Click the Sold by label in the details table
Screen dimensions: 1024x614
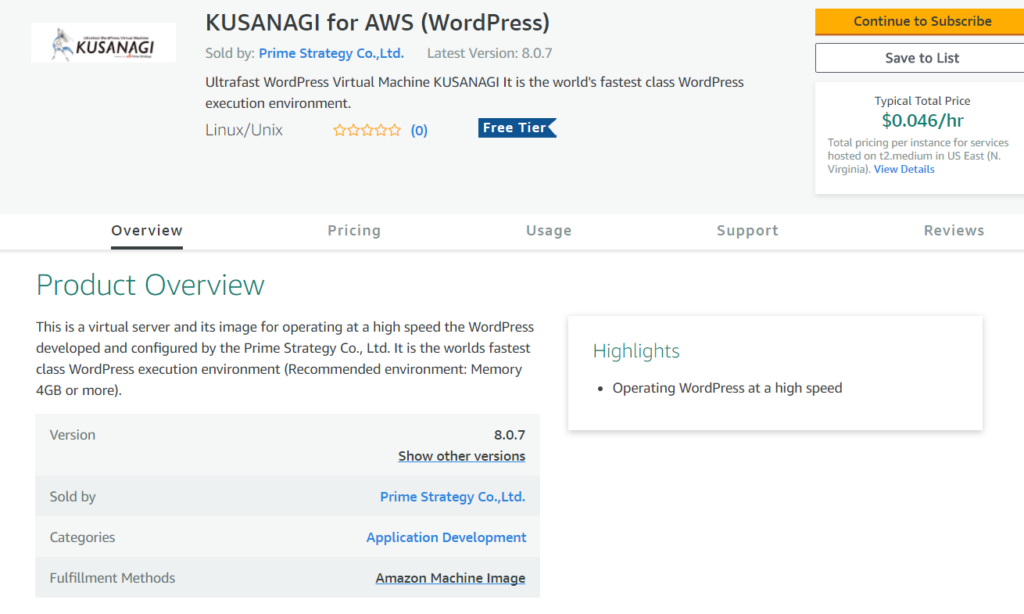(x=72, y=497)
